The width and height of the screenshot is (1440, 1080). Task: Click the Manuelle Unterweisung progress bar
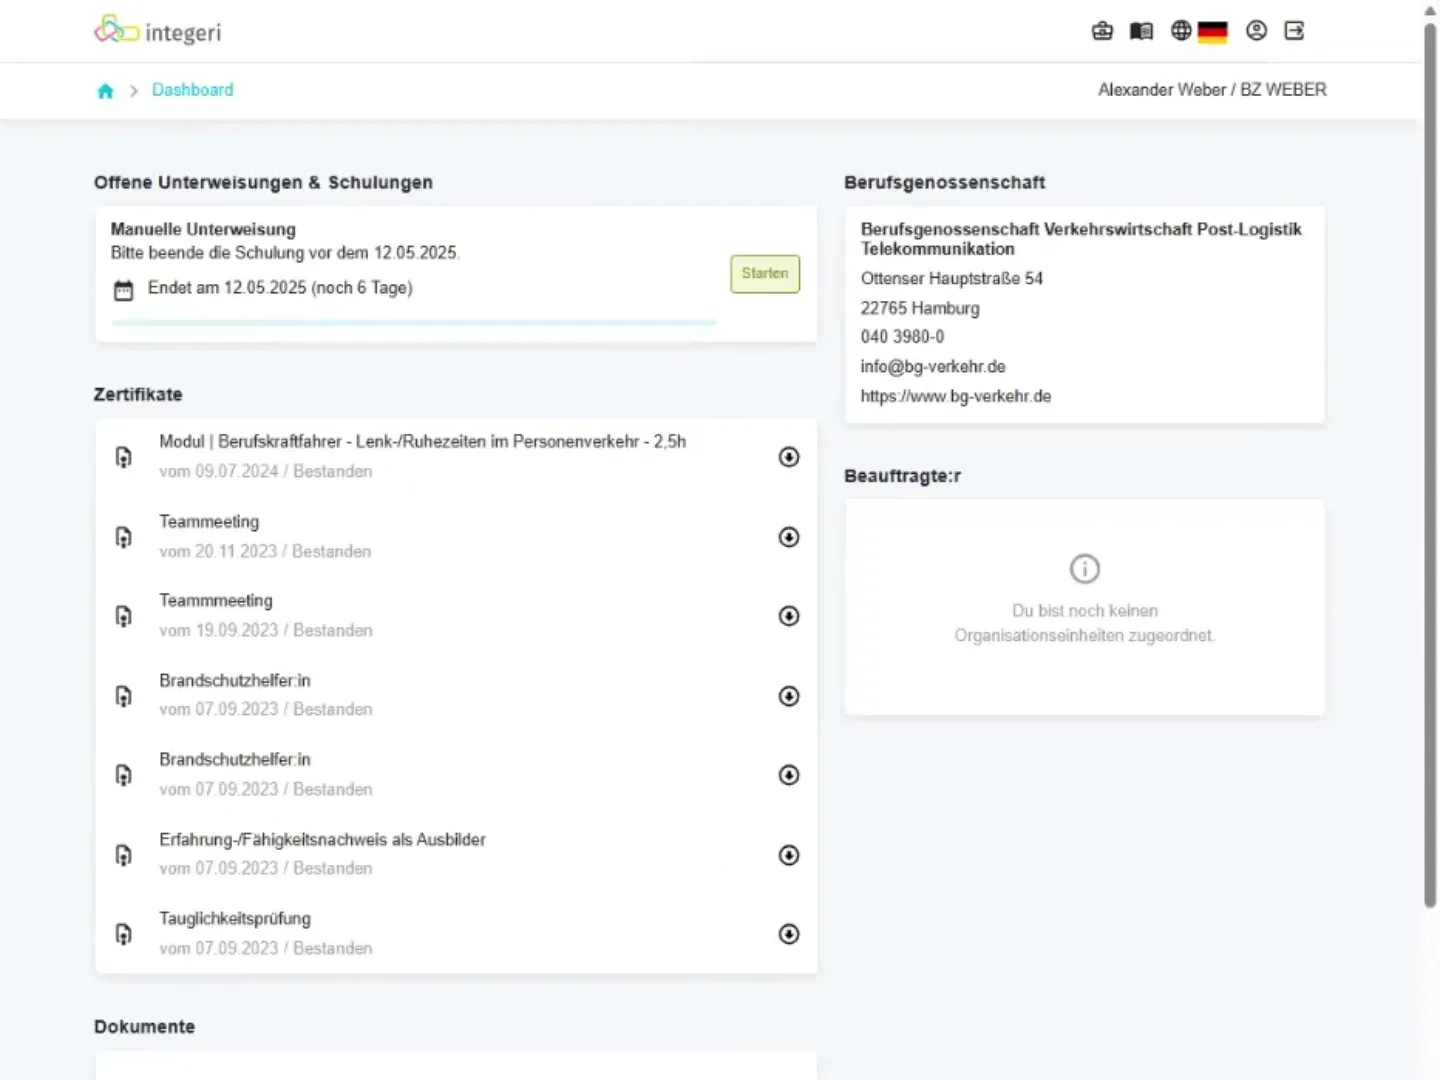[x=414, y=323]
